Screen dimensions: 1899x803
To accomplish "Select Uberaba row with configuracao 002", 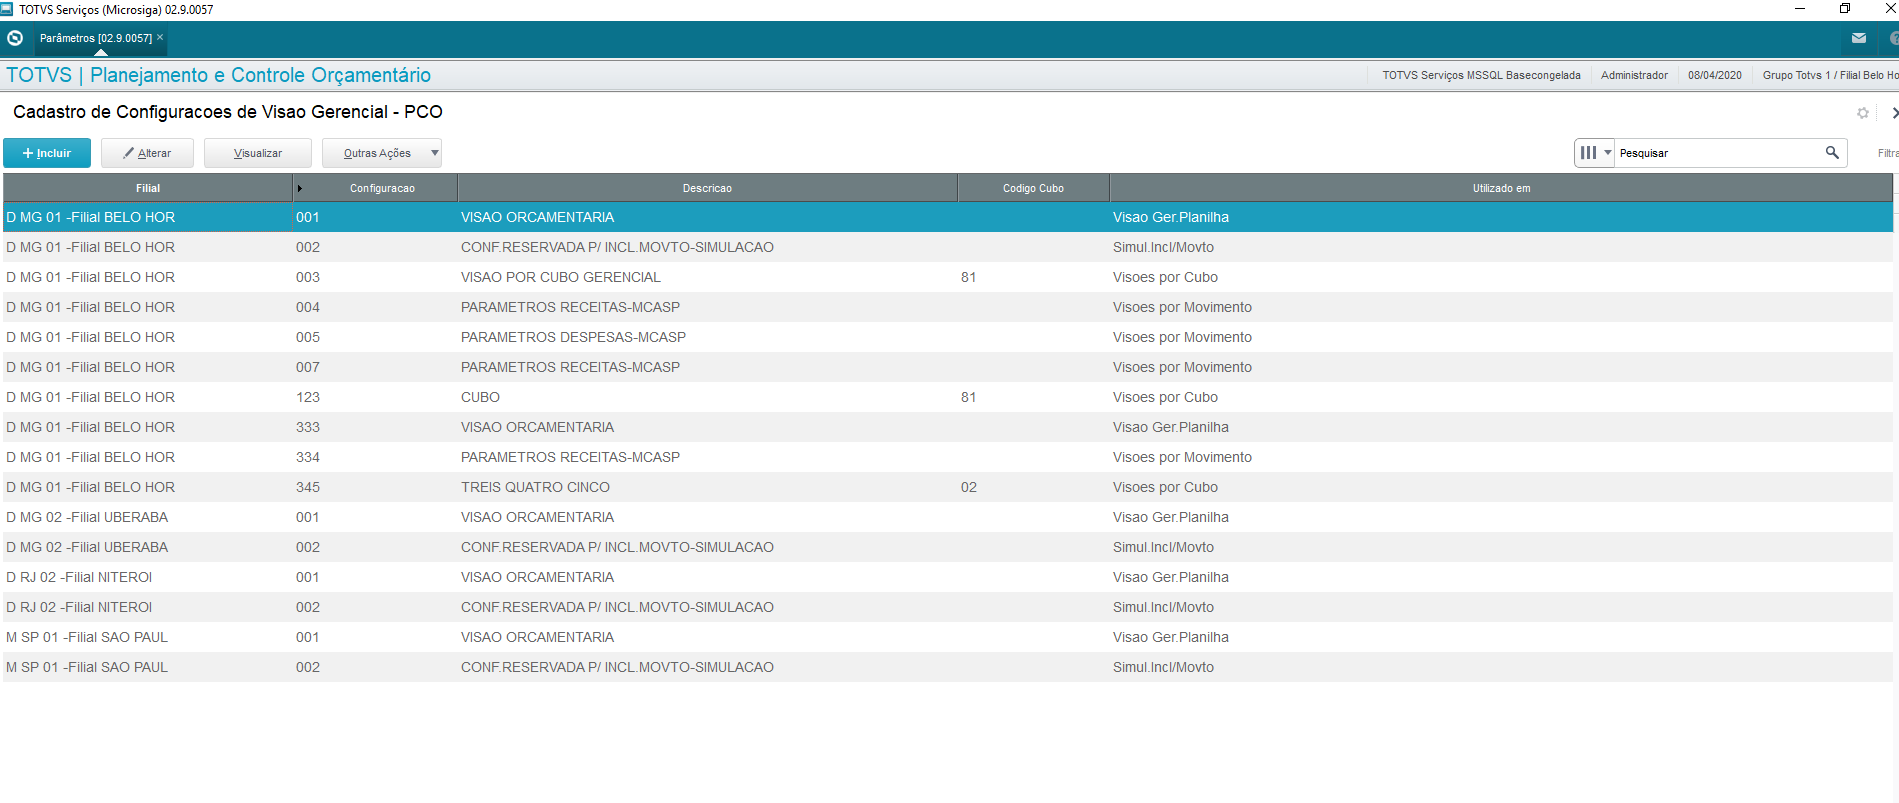I will 948,547.
